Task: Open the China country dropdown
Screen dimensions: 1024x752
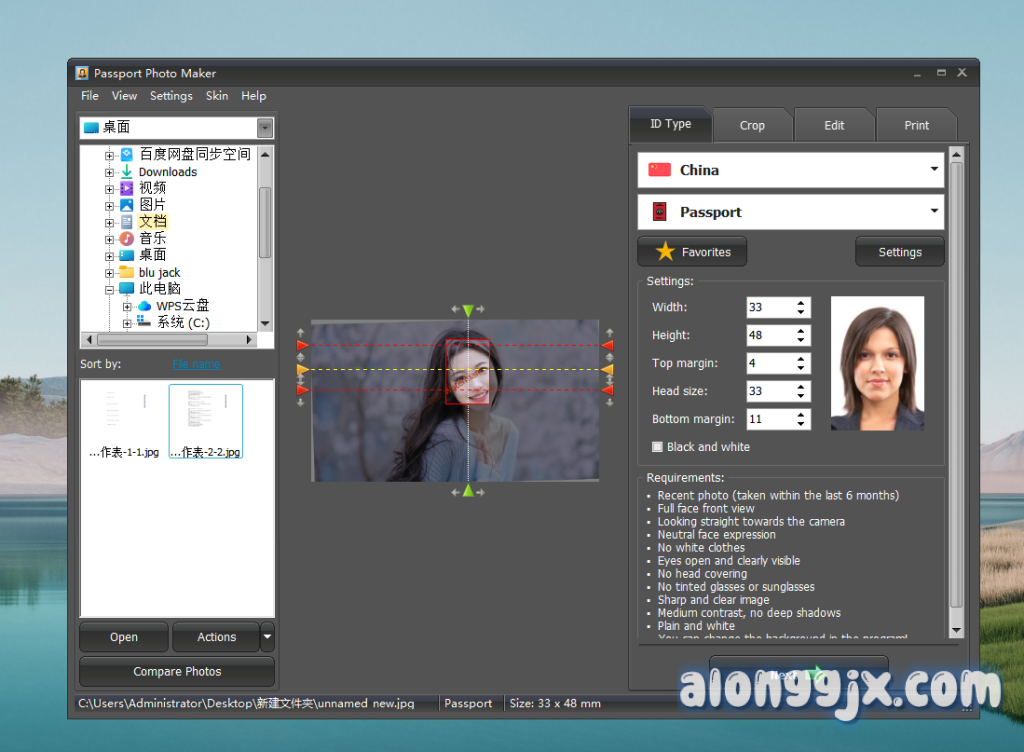Action: click(x=934, y=170)
